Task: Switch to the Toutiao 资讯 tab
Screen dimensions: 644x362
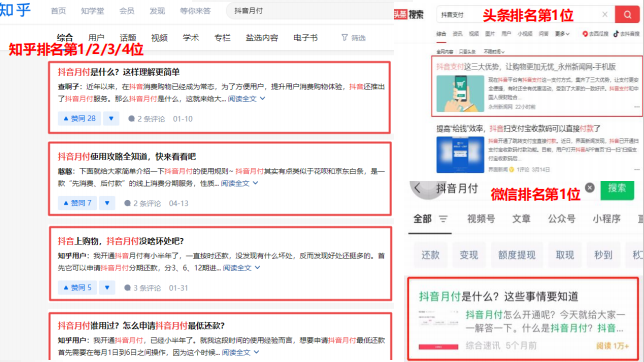Action: click(458, 34)
